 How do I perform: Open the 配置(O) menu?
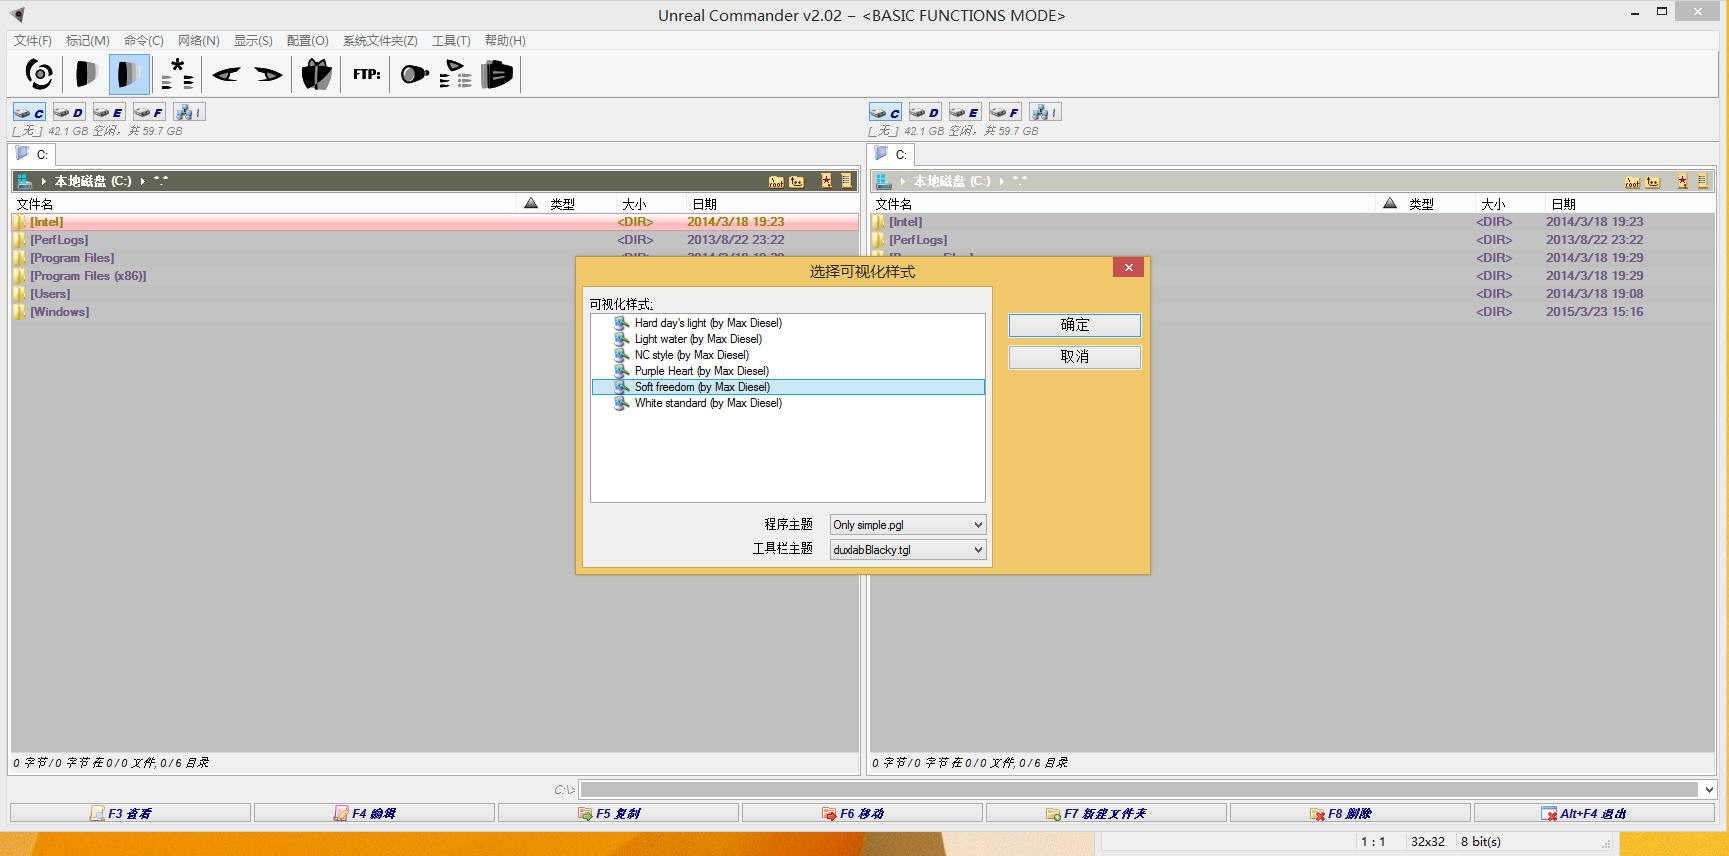coord(308,41)
